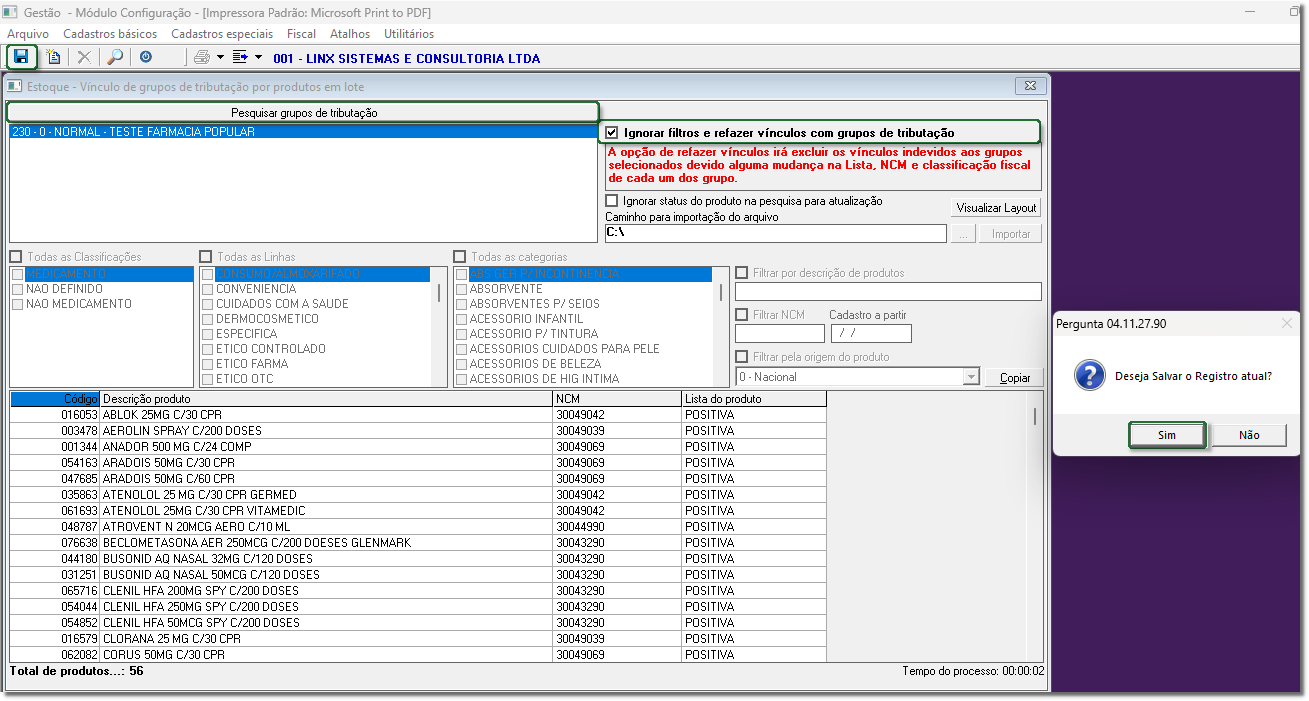Image resolution: width=1309 pixels, height=701 pixels.
Task: Open the dropdown arrow beside the list icon
Action: (x=259, y=57)
